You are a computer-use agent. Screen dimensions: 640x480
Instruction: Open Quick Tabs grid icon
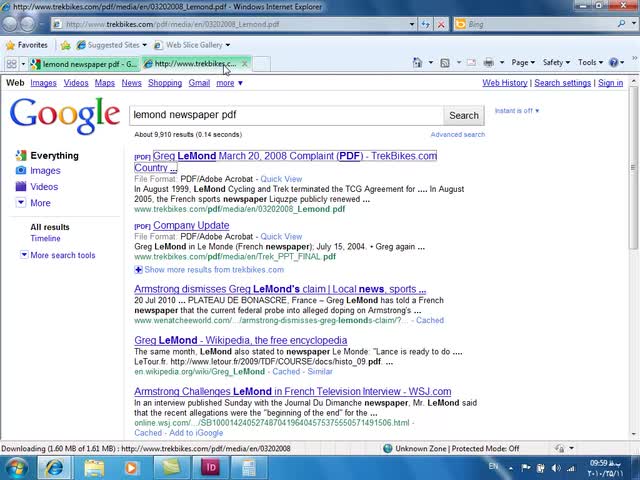[x=11, y=64]
